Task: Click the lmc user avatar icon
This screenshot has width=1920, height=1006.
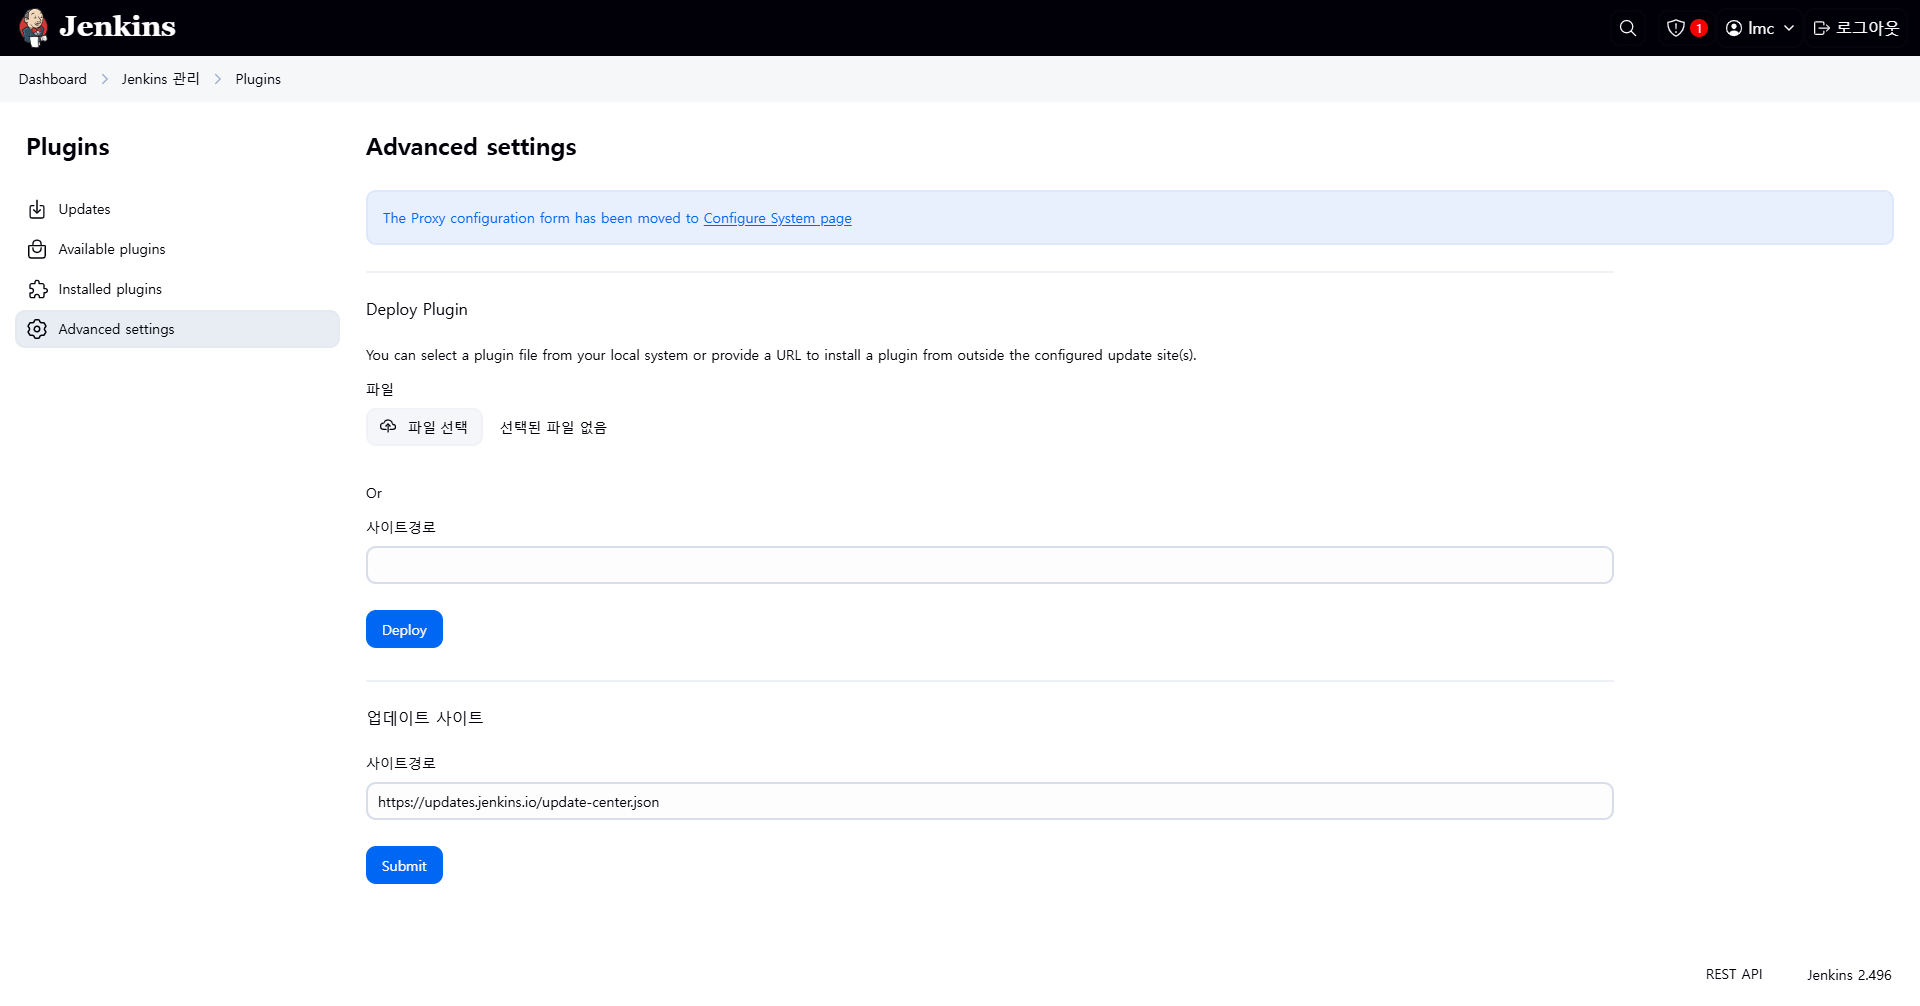Action: tap(1734, 28)
